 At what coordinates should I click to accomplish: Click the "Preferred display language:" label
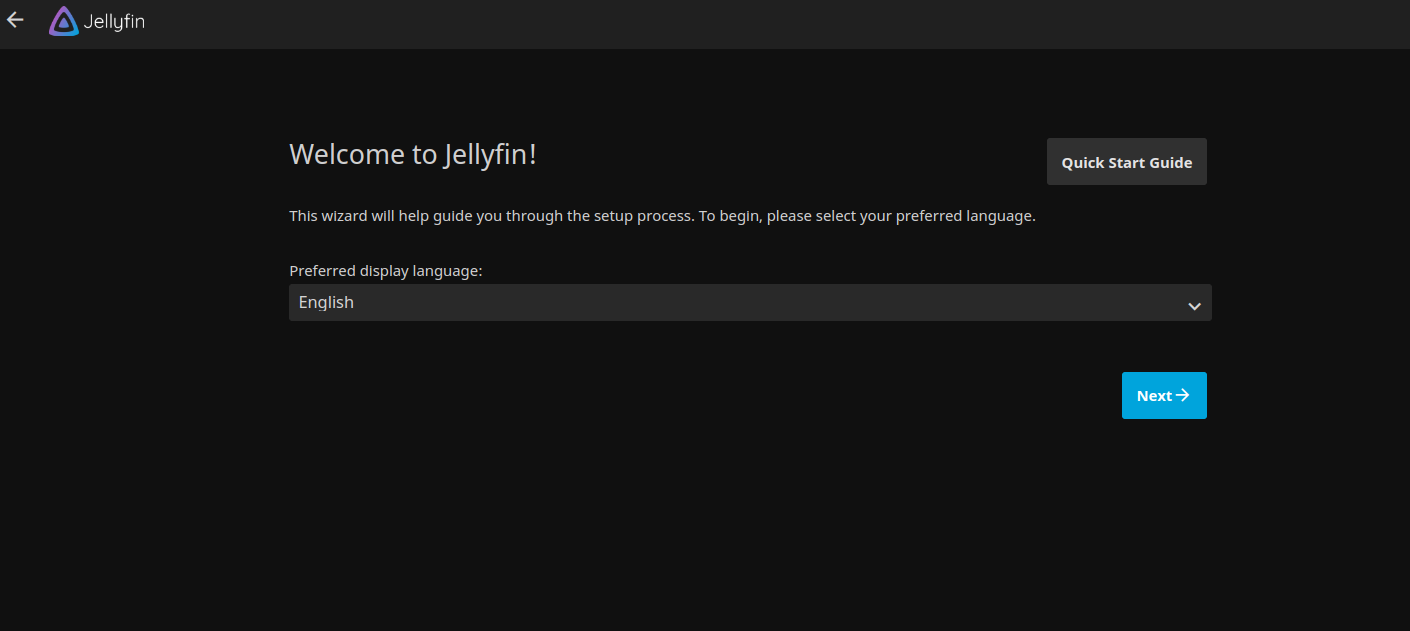[386, 271]
